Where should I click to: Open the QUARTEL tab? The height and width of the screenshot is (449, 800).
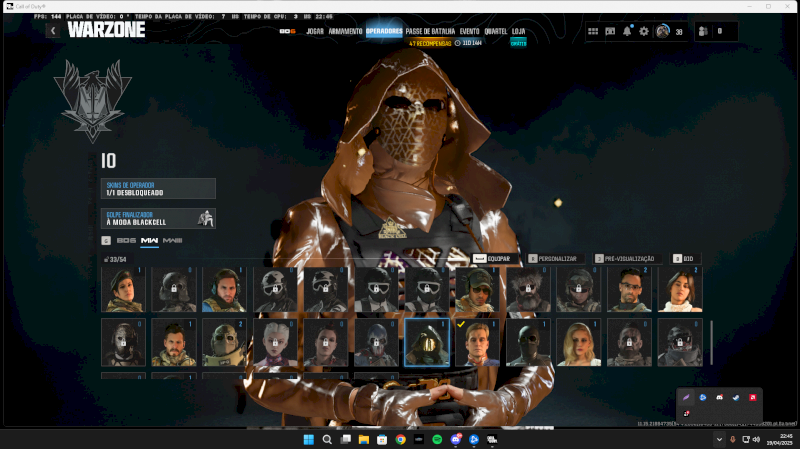click(495, 31)
